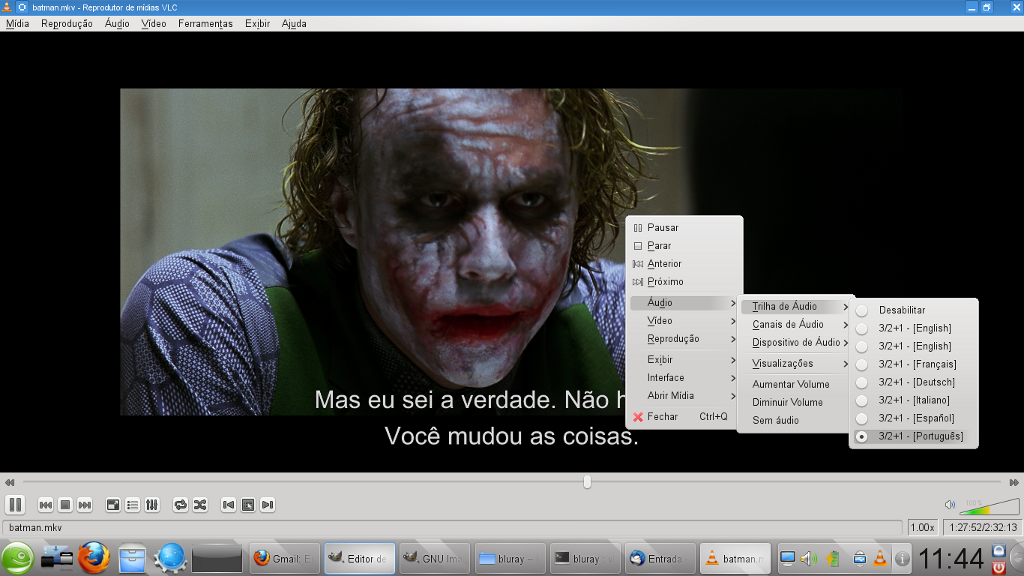The width and height of the screenshot is (1024, 576).
Task: Stop playback using the toolbar stop icon
Action: tap(65, 505)
